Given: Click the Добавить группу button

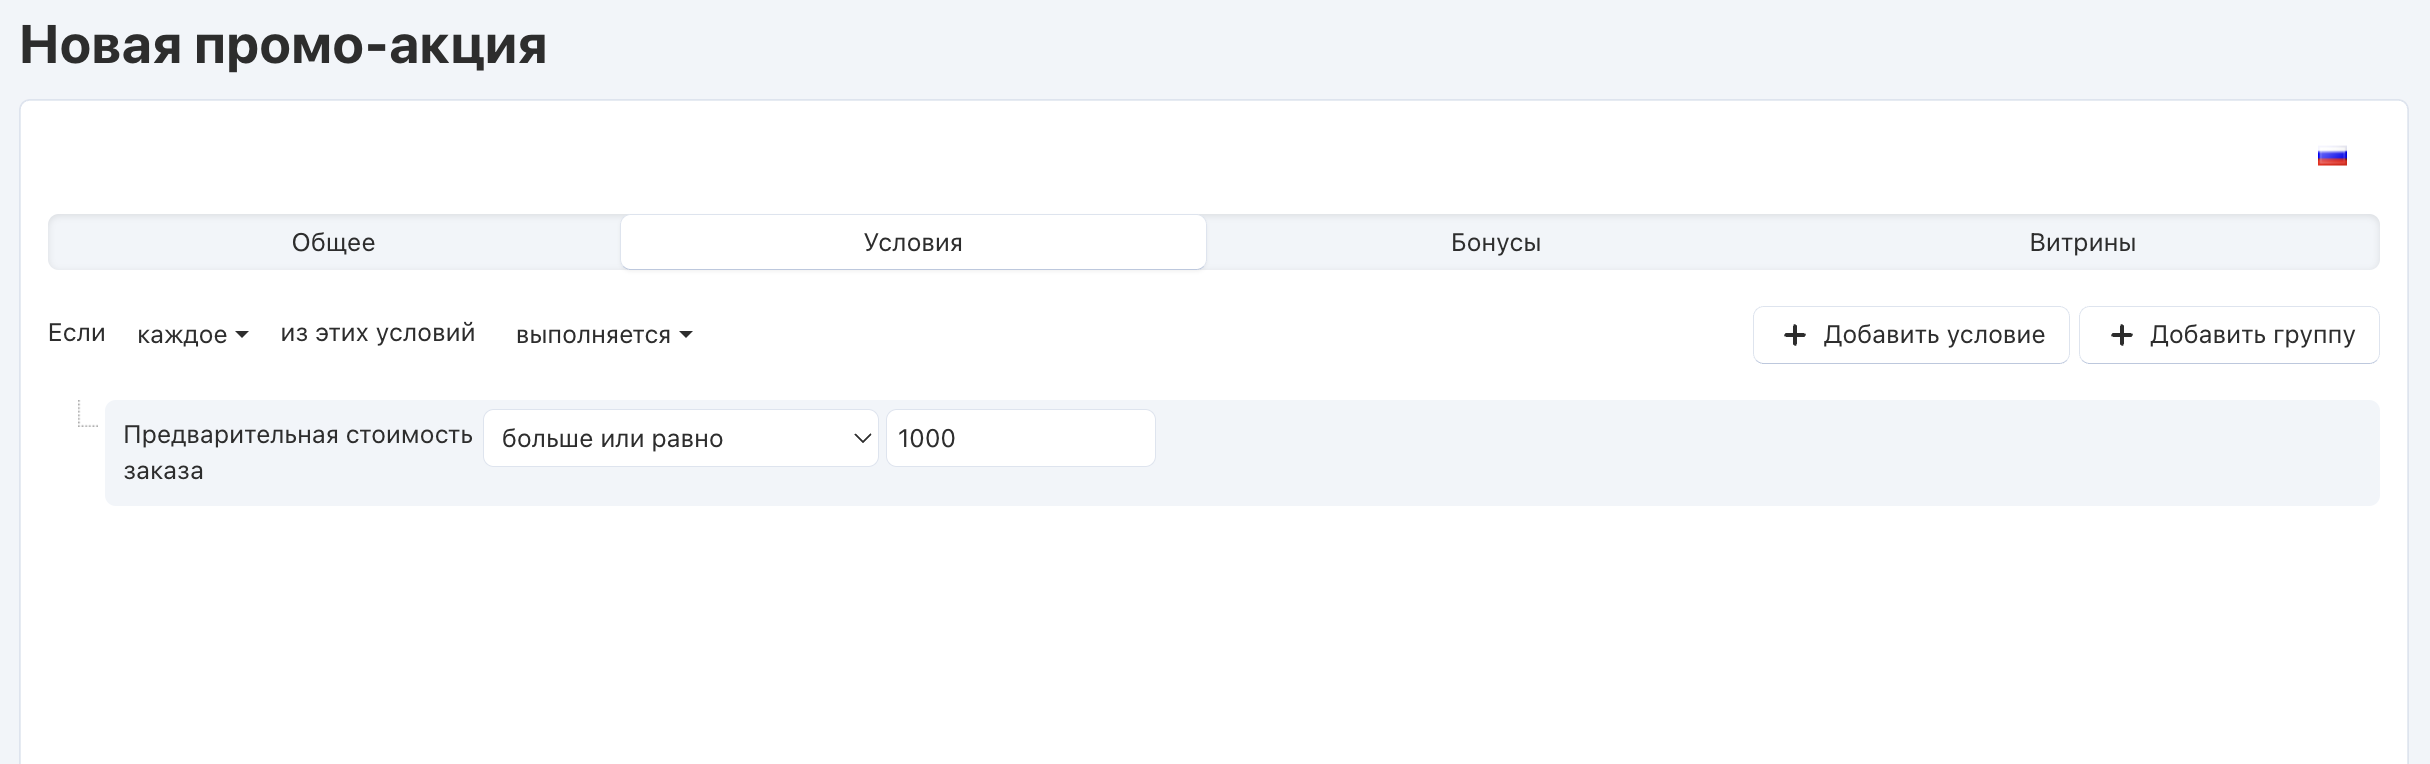Looking at the screenshot, I should click(2229, 335).
